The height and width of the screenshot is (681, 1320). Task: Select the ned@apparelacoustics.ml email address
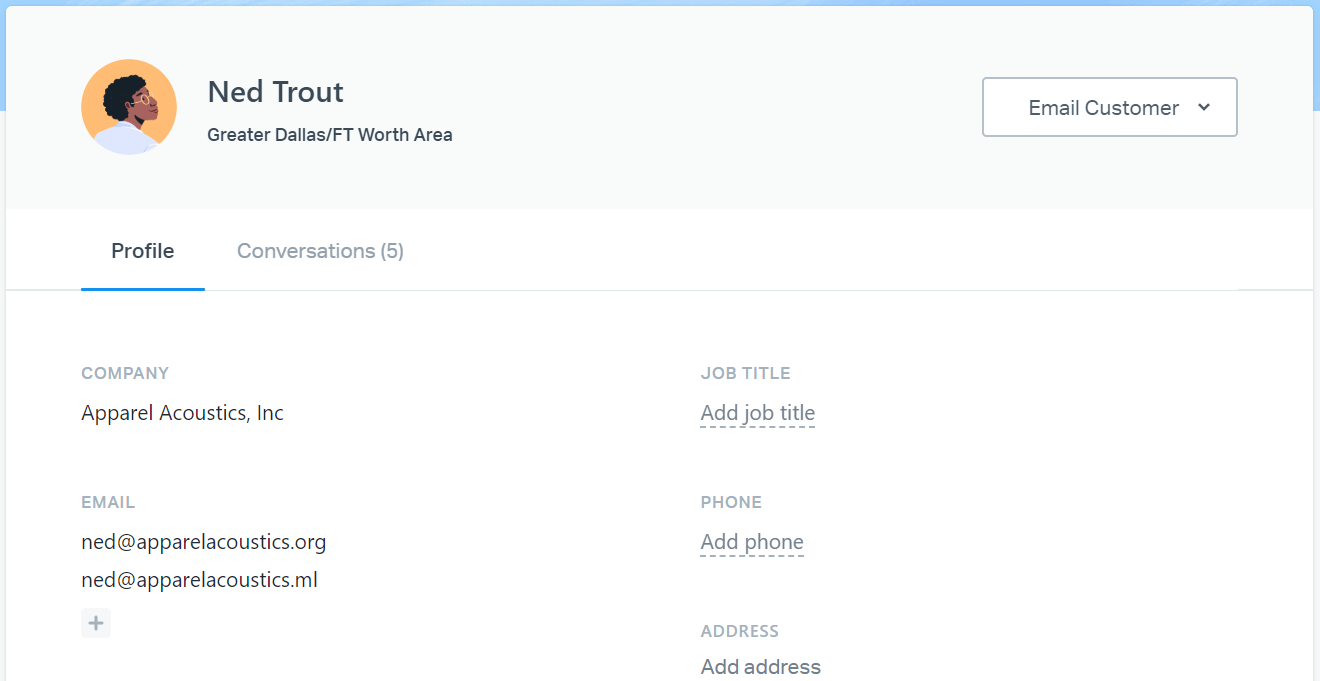click(199, 580)
